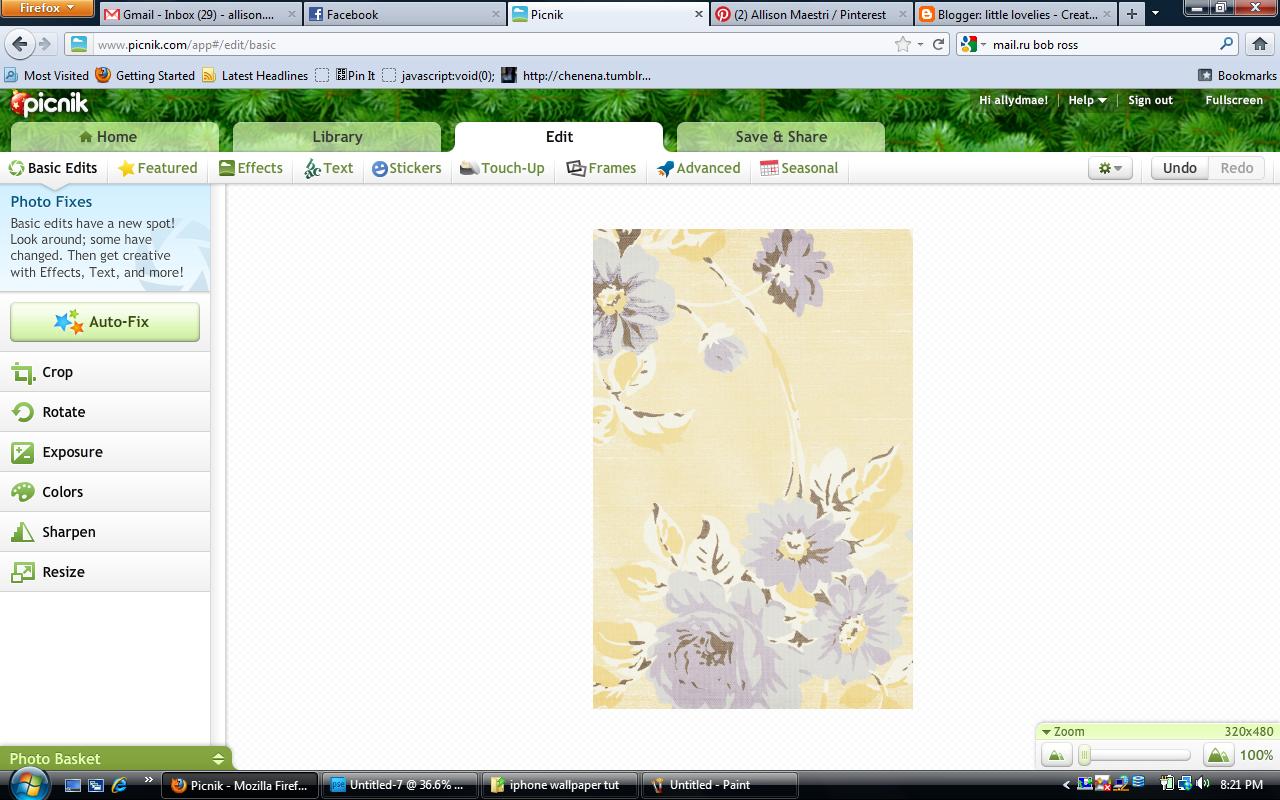Click the Zoom slider handle

[x=1085, y=756]
